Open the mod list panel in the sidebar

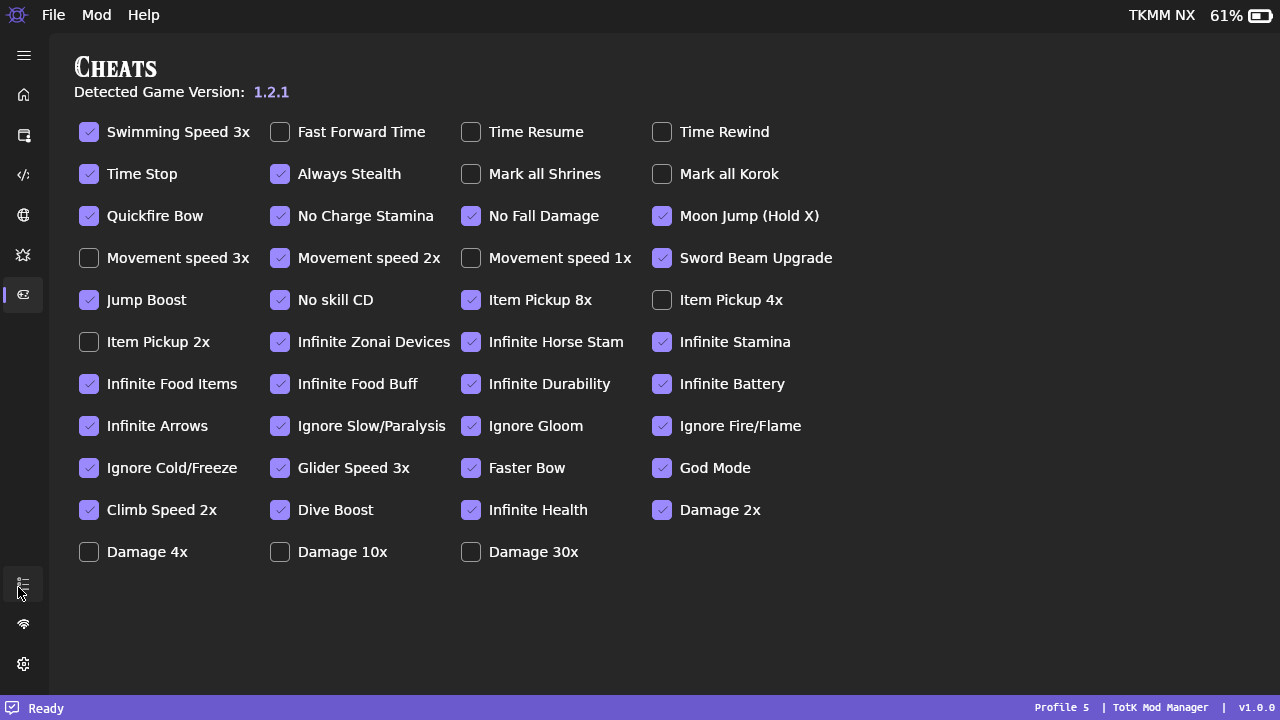coord(23,135)
